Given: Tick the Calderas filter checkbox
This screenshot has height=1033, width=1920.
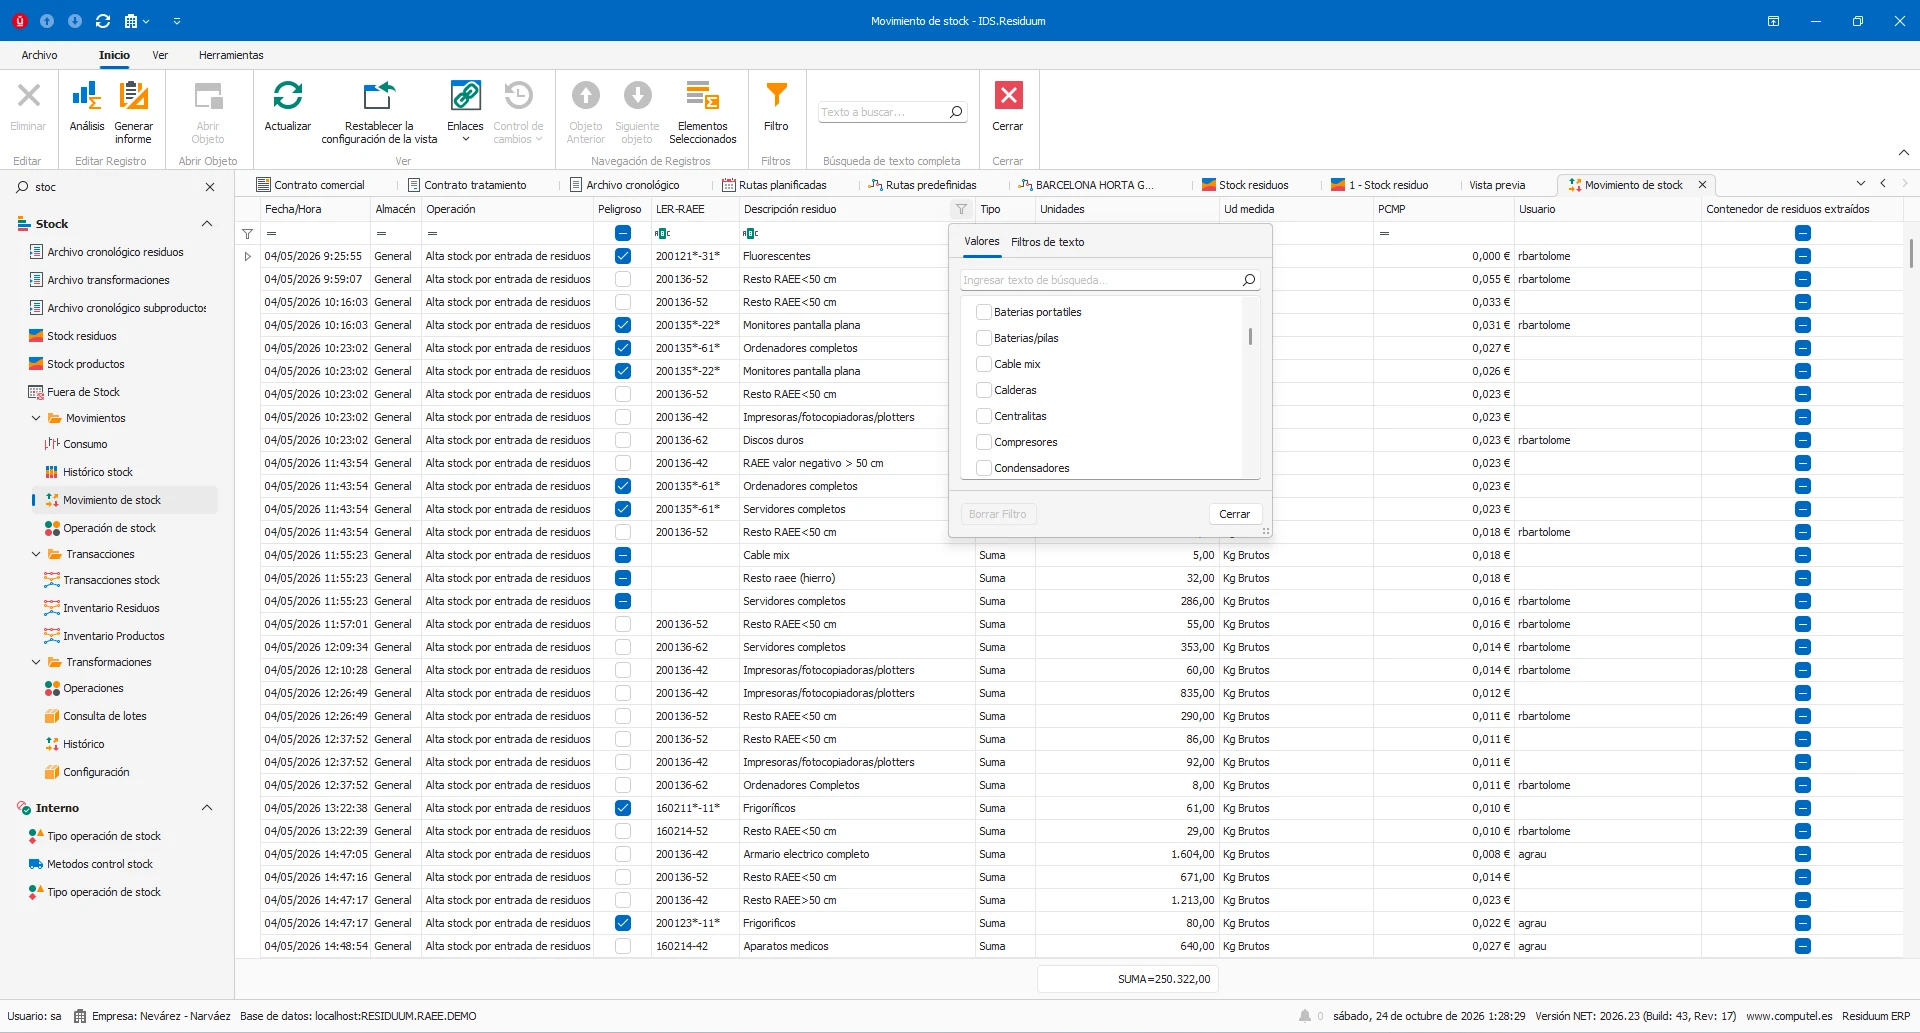Looking at the screenshot, I should point(984,390).
